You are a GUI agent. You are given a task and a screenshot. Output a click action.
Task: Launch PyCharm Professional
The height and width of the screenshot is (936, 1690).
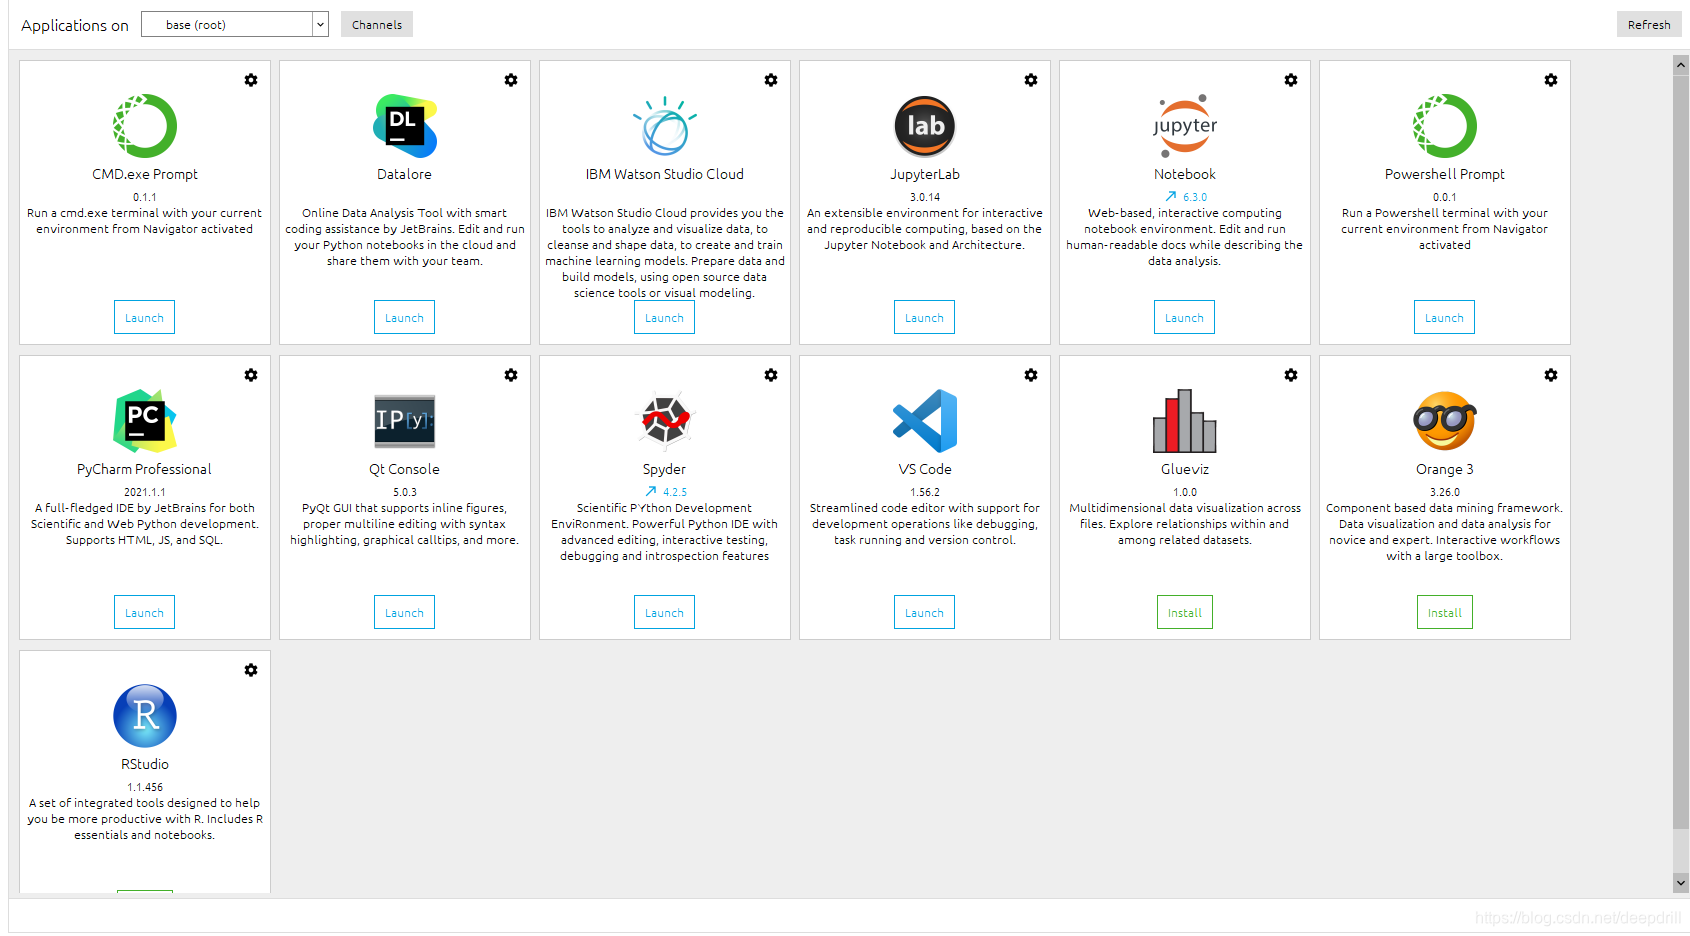[x=144, y=612]
